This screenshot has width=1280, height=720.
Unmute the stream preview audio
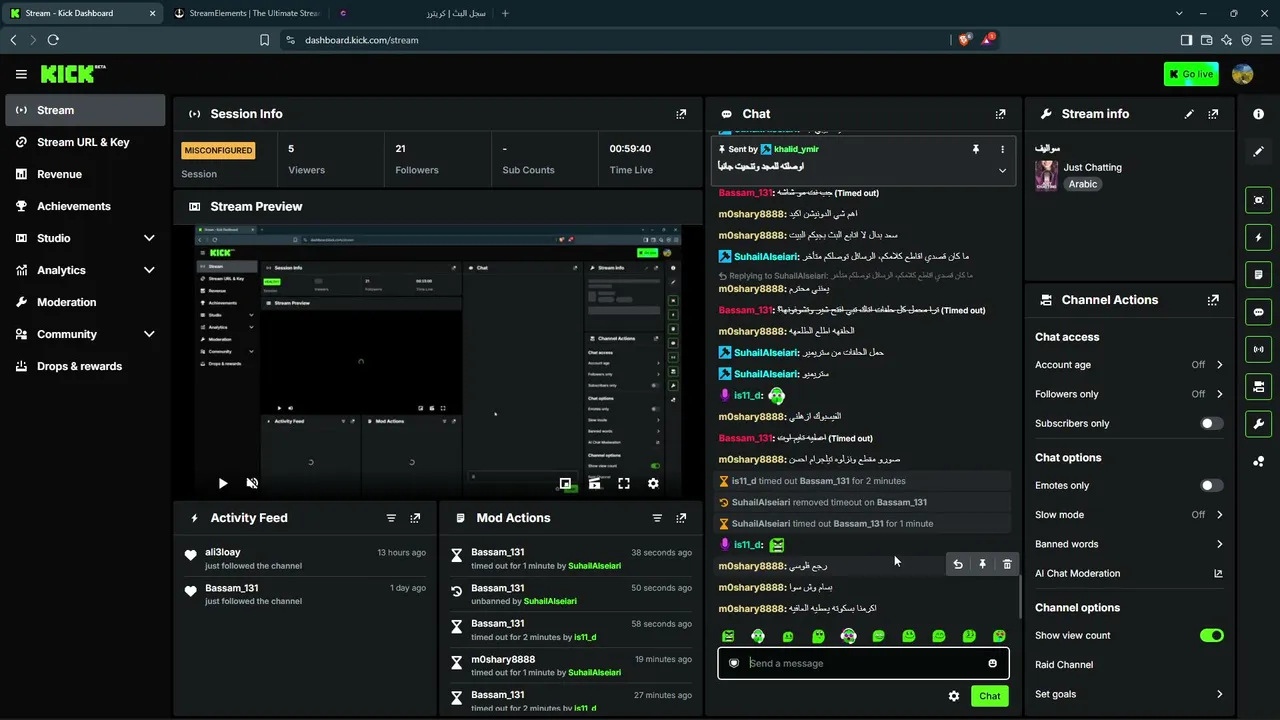click(252, 483)
